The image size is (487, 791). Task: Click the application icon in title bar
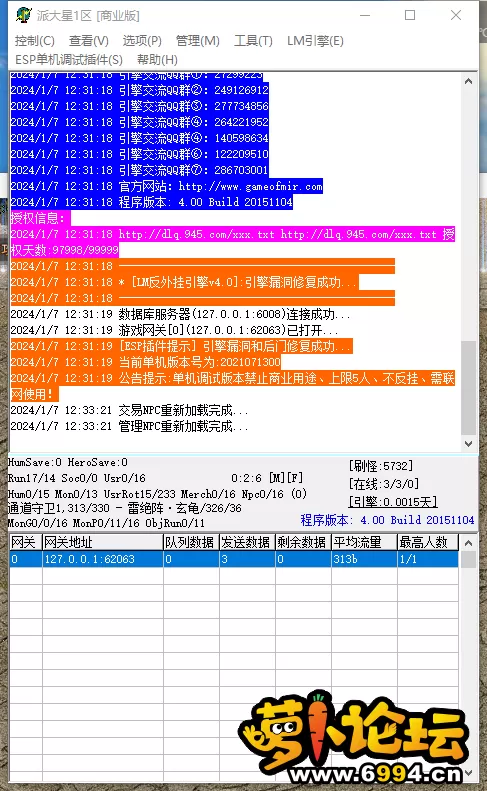(x=23, y=15)
